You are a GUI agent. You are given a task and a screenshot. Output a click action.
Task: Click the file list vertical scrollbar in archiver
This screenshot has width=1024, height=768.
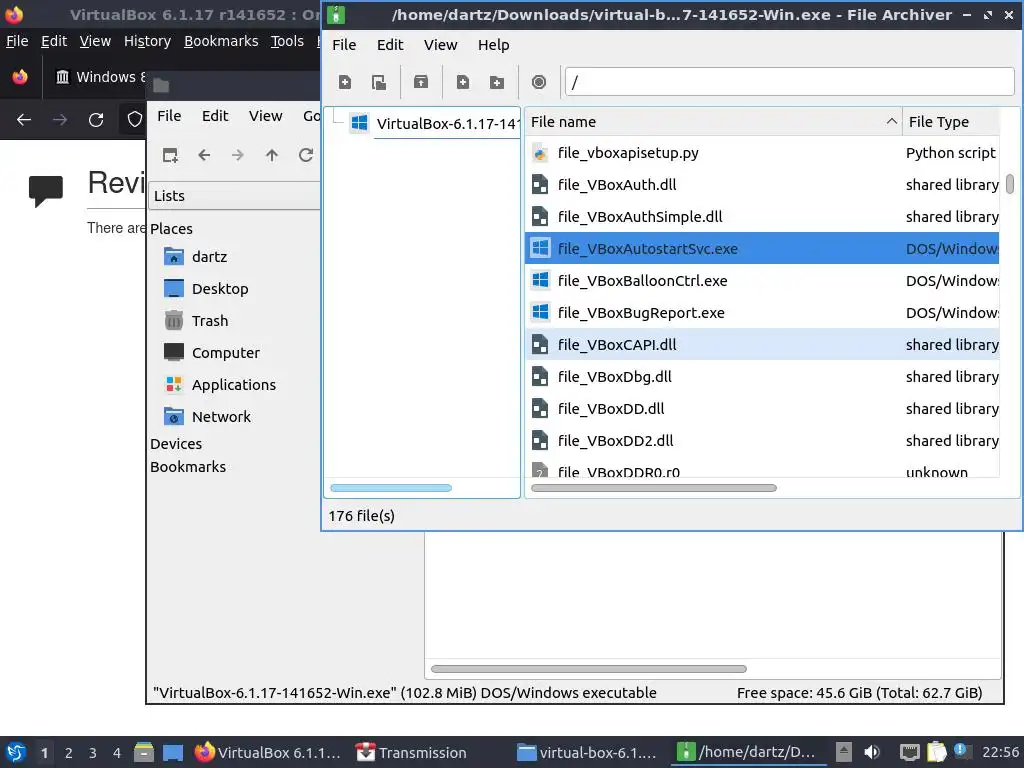coord(1010,184)
